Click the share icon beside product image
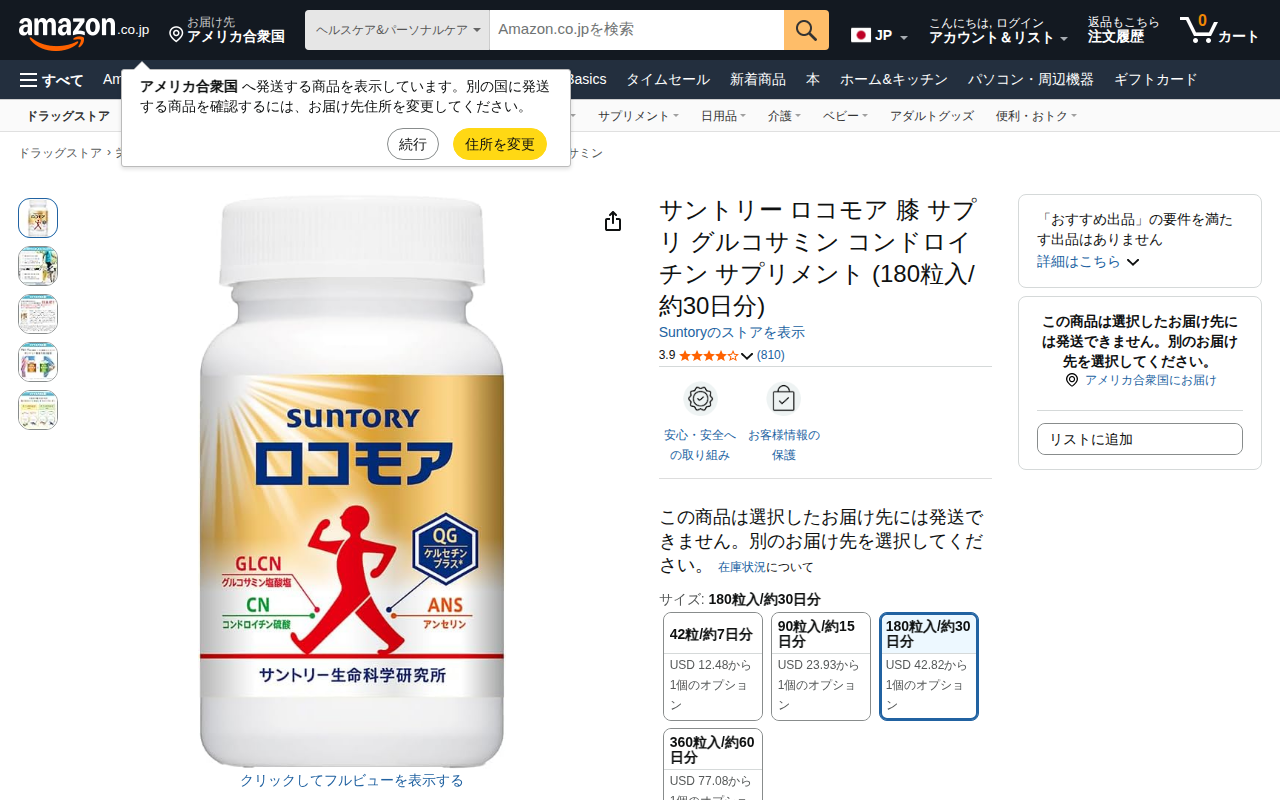 [613, 221]
